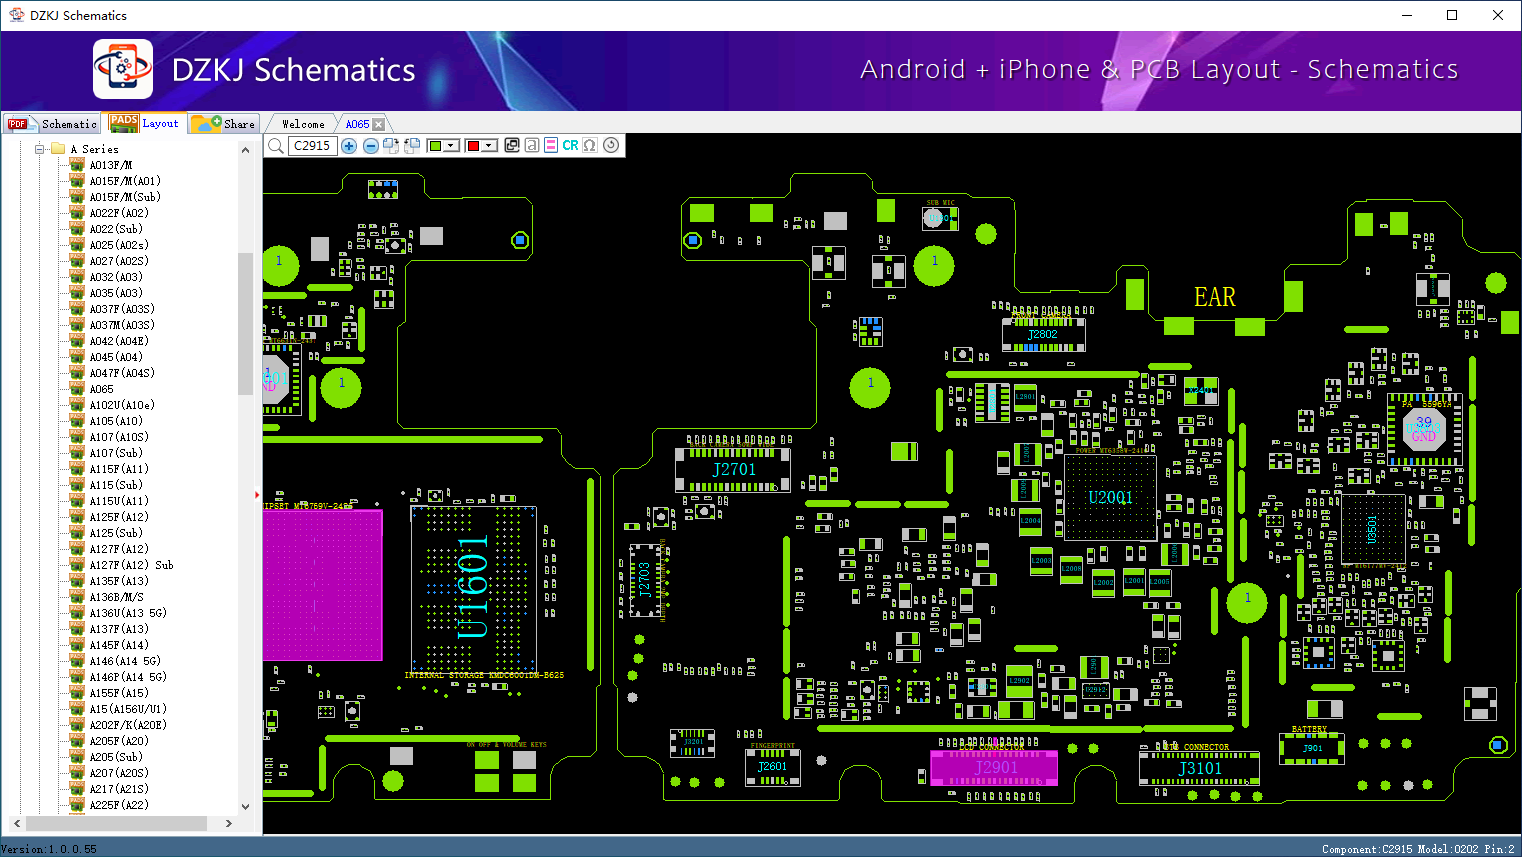Select the A065 document tab

click(357, 124)
